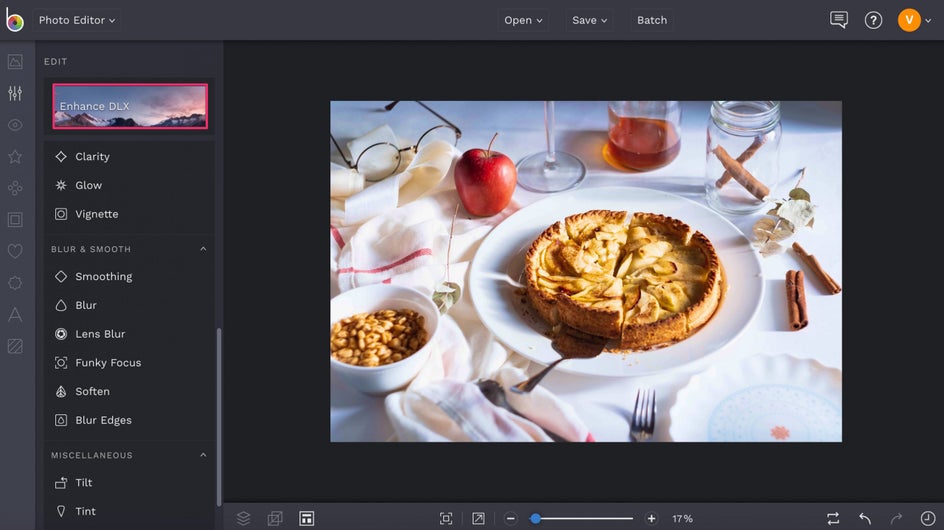Viewport: 944px width, 530px height.
Task: Click the Batch button
Action: pyautogui.click(x=652, y=20)
